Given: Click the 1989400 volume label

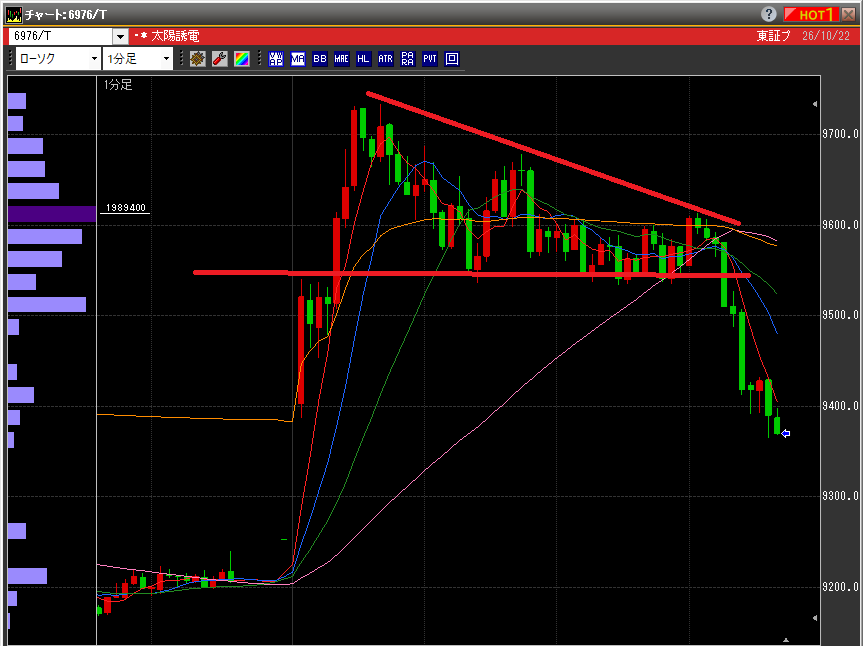Looking at the screenshot, I should 125,207.
